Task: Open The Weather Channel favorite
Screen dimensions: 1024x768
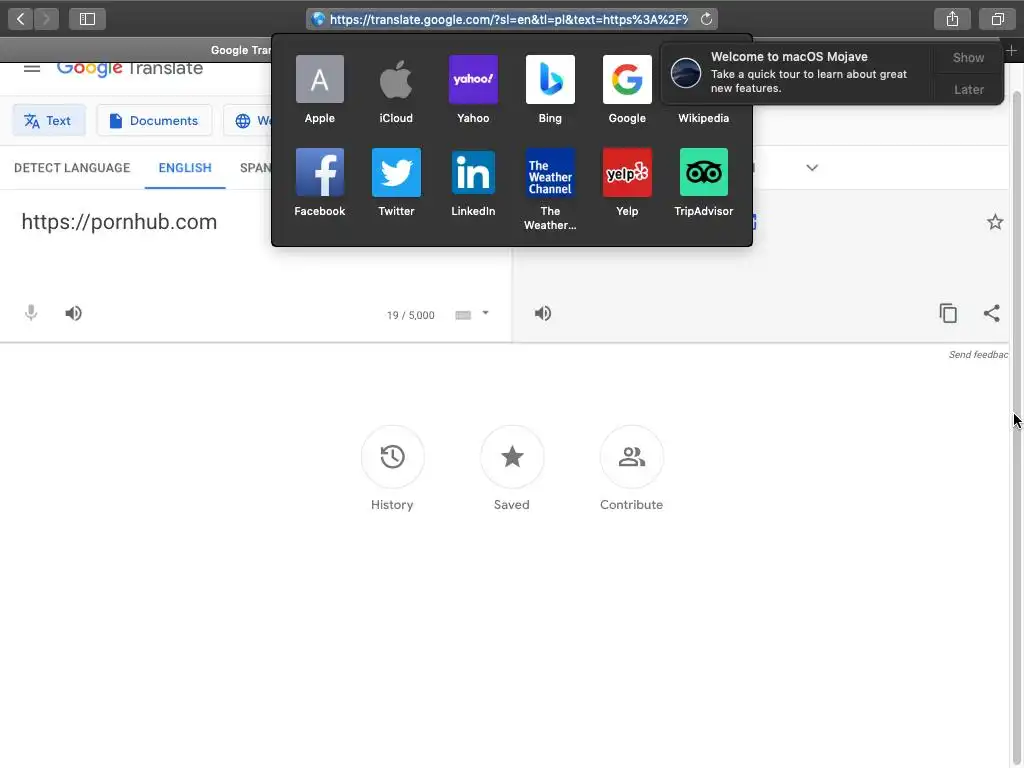Action: click(x=550, y=172)
